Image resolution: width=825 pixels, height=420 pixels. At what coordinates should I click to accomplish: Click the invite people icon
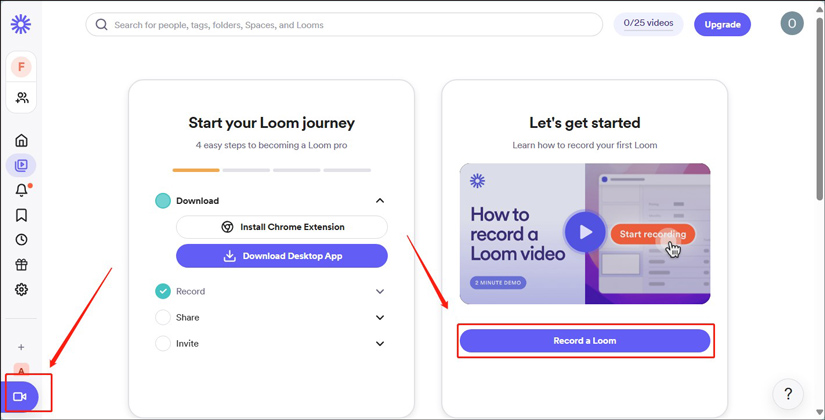point(22,97)
